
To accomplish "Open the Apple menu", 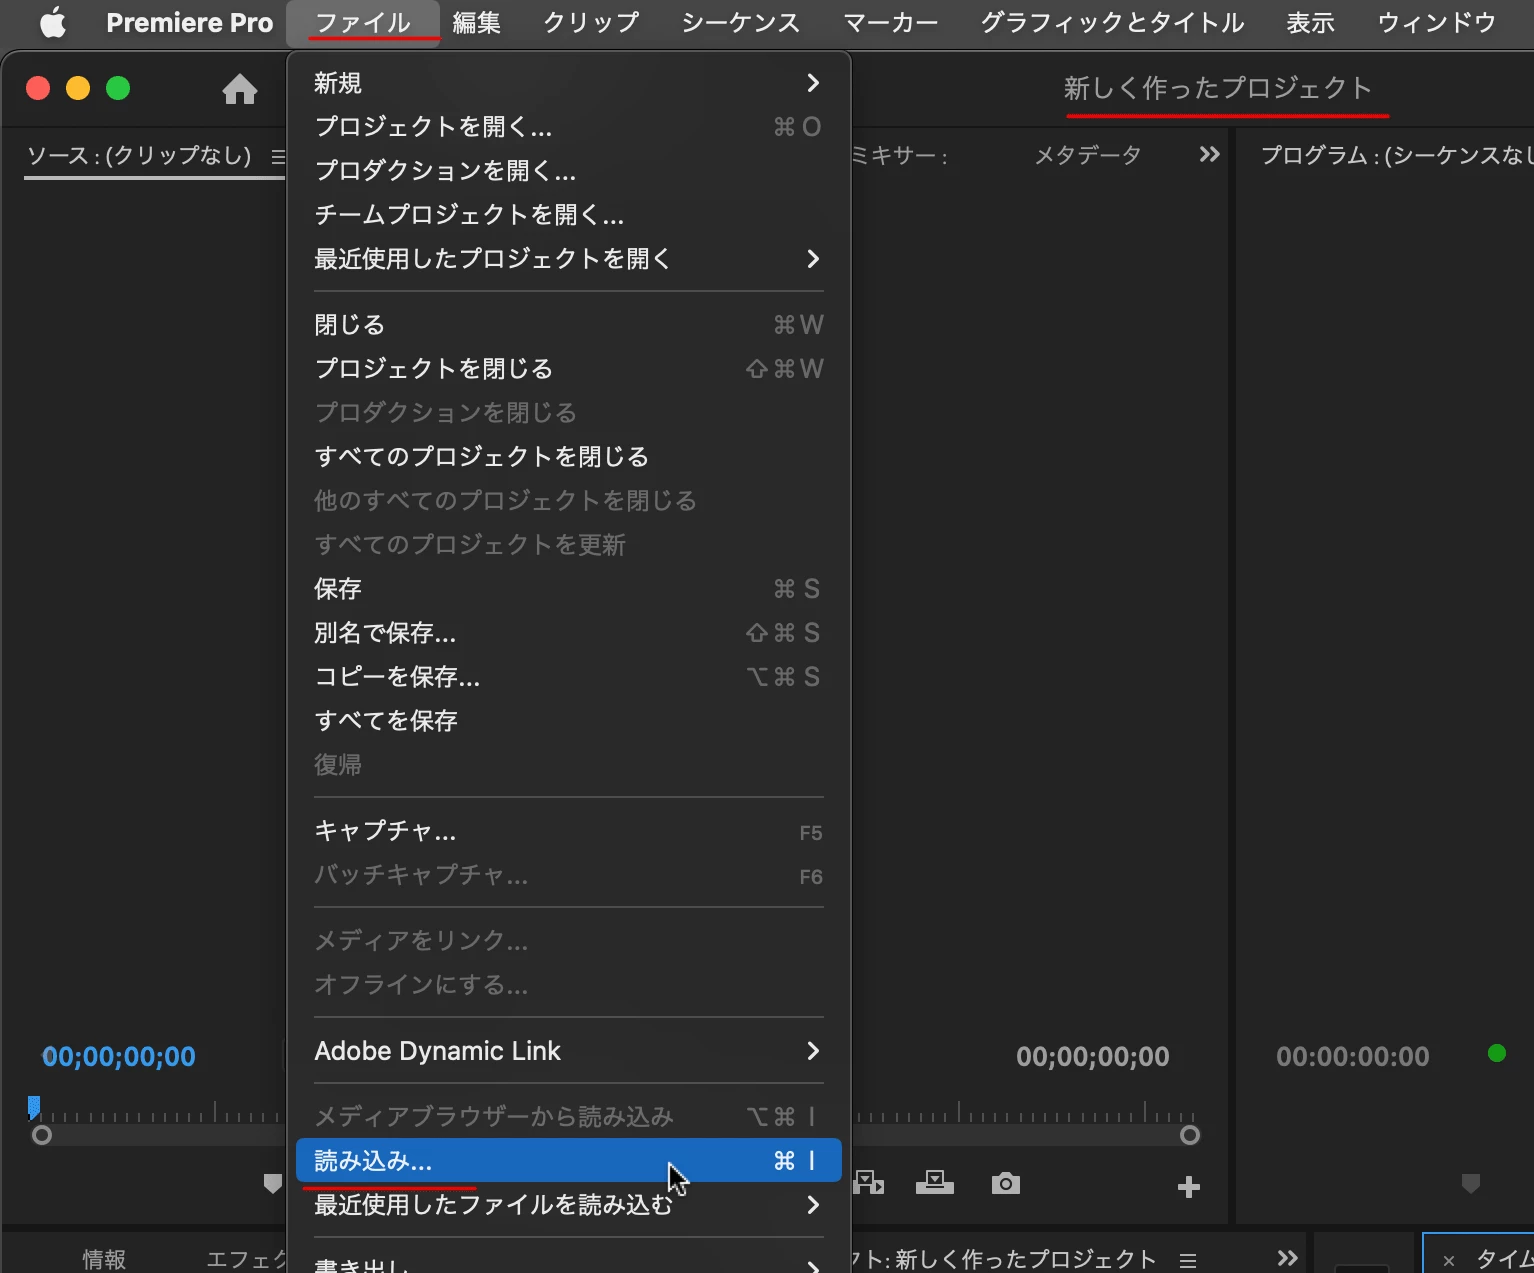I will [x=52, y=22].
